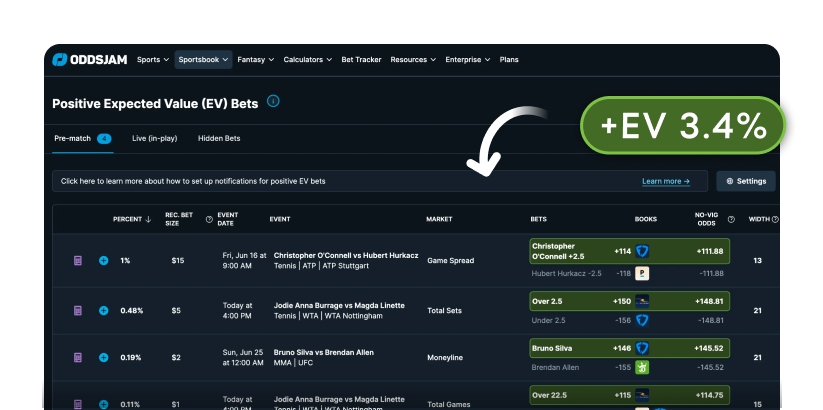Add the 1% O'Connell bet with plus icon

103,261
